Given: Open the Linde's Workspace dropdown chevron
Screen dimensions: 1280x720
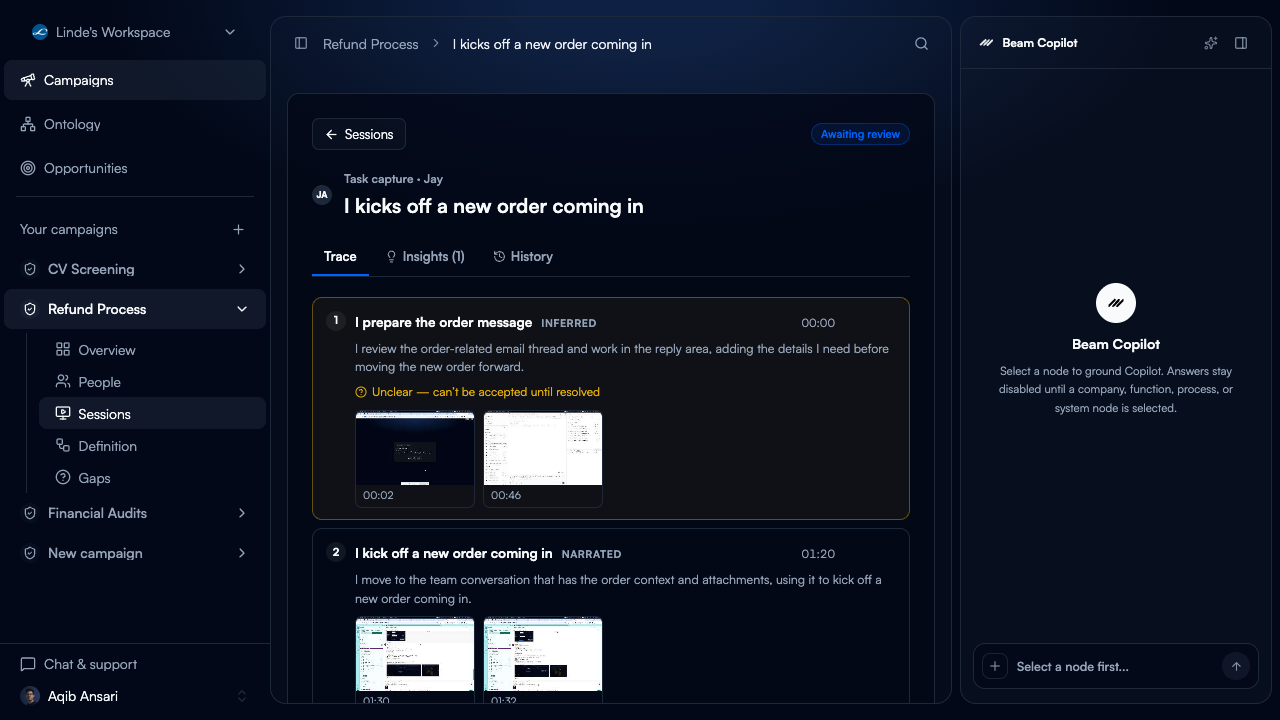Looking at the screenshot, I should (x=230, y=32).
